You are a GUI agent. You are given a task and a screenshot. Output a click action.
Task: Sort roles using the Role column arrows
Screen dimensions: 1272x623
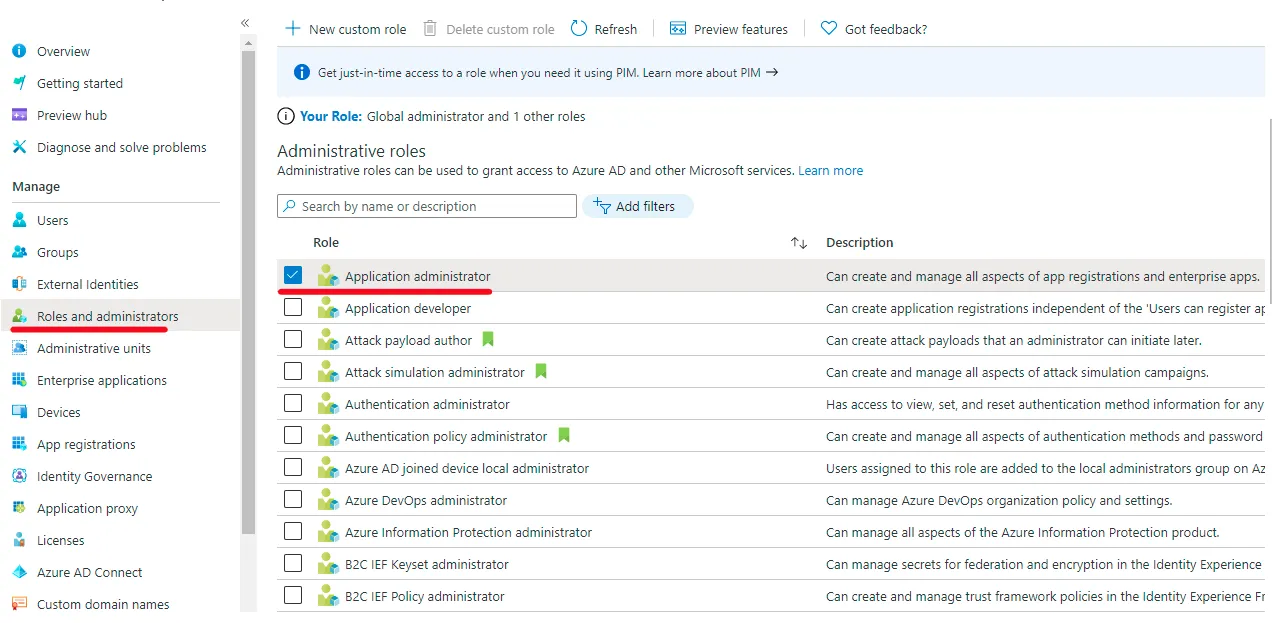pos(798,243)
